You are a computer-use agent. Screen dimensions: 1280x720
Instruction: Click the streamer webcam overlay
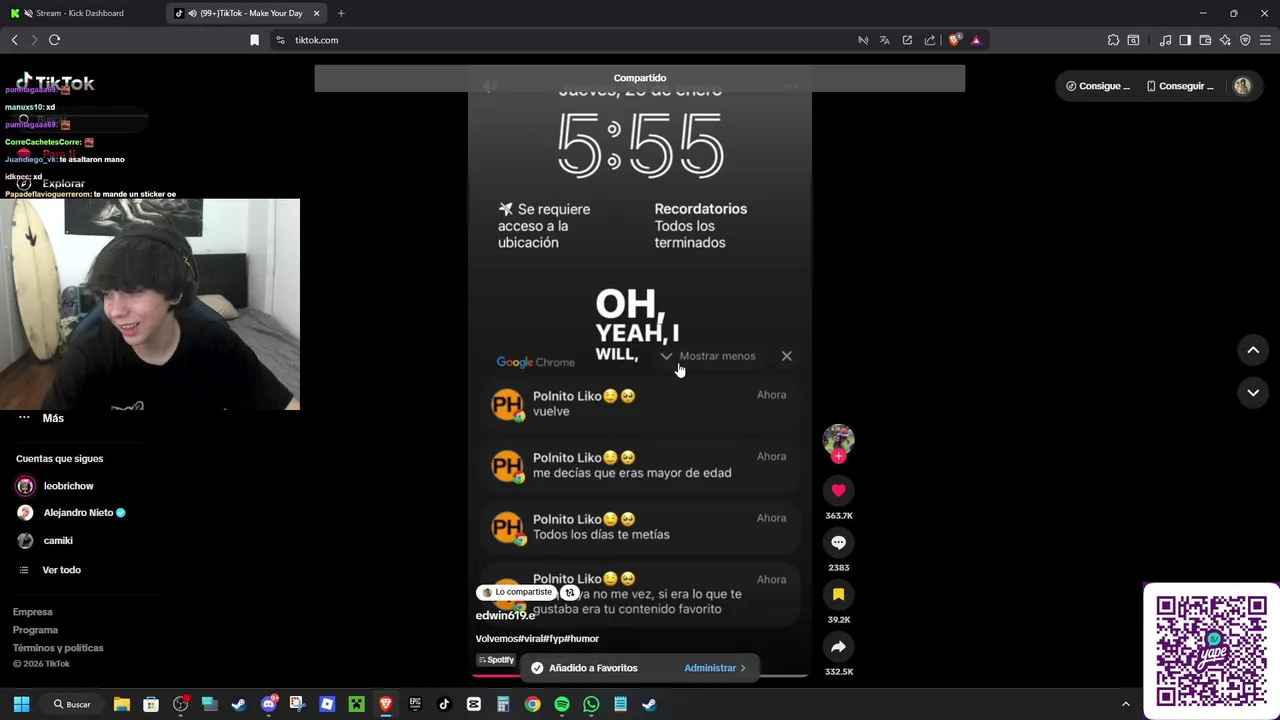150,304
